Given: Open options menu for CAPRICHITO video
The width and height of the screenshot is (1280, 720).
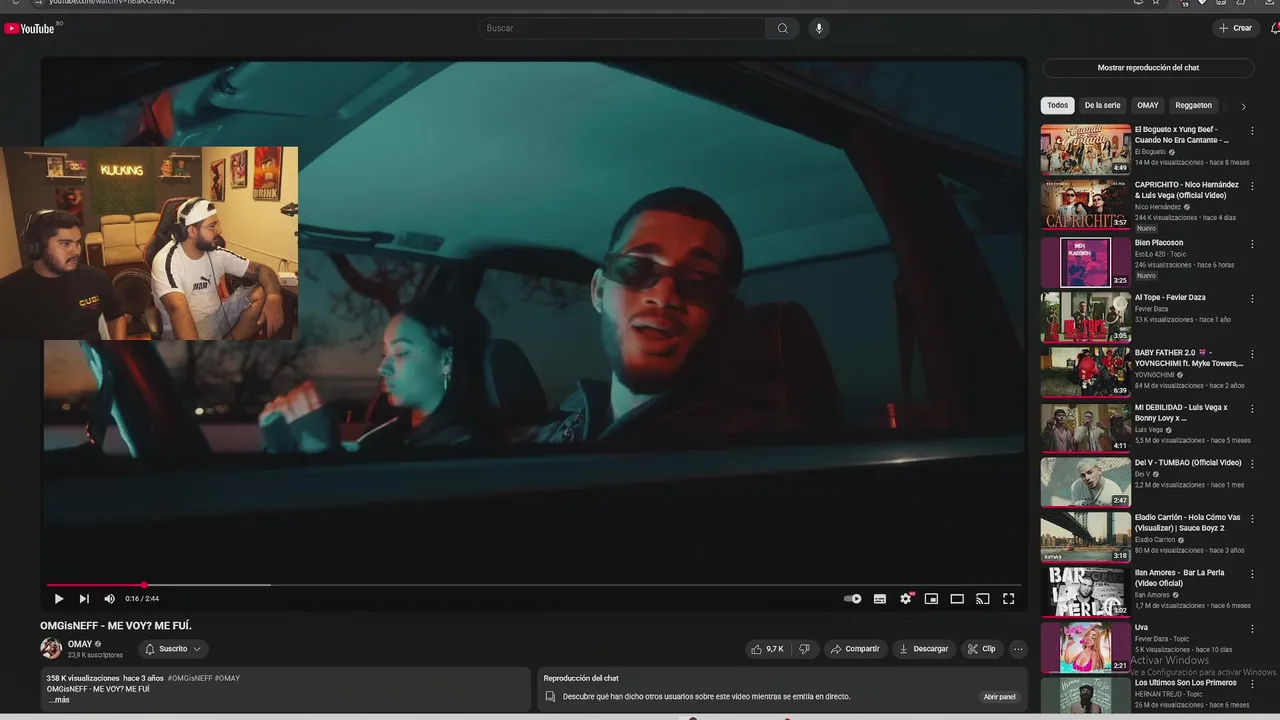Looking at the screenshot, I should click(1251, 187).
